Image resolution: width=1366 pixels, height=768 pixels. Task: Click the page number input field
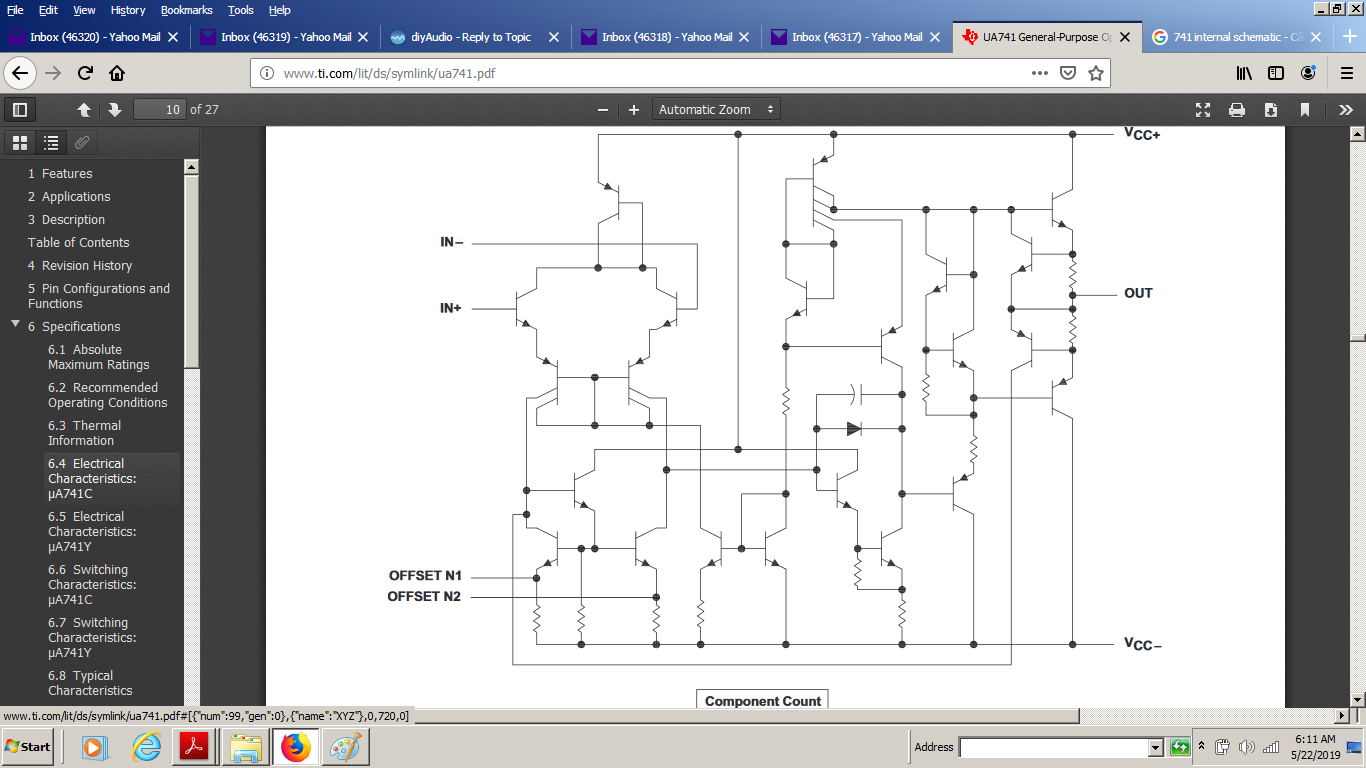160,110
